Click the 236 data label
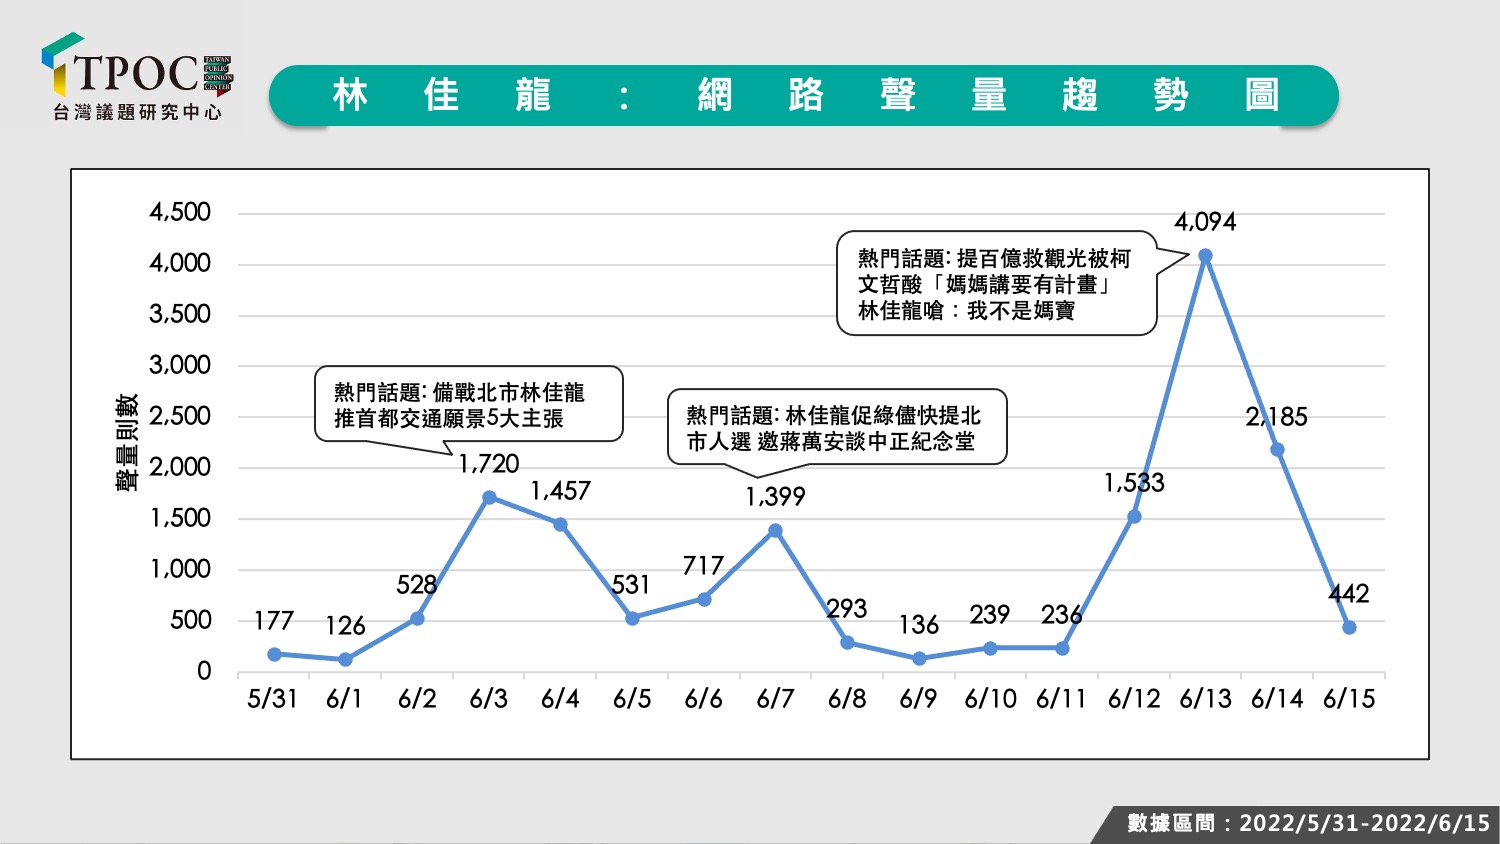 (x=1062, y=615)
